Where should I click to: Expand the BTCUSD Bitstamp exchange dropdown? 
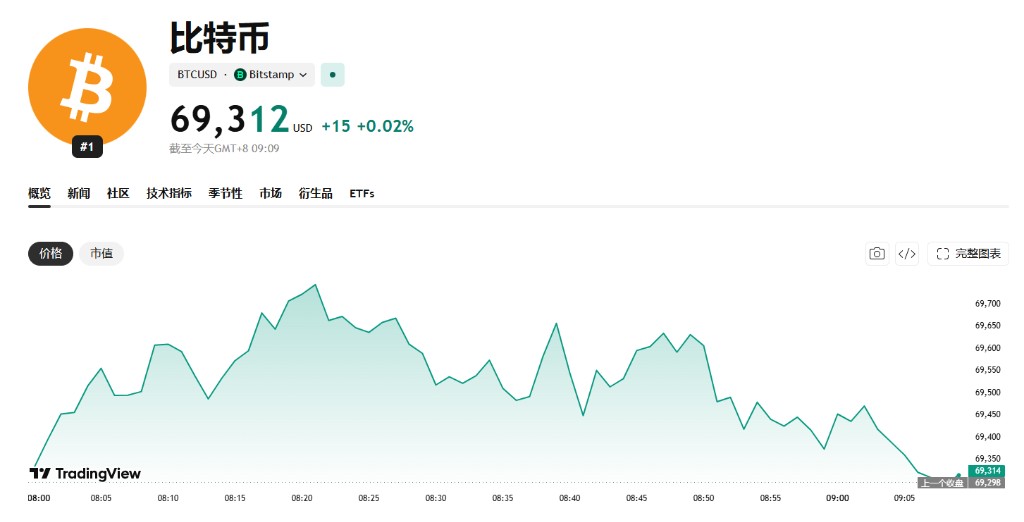(242, 74)
